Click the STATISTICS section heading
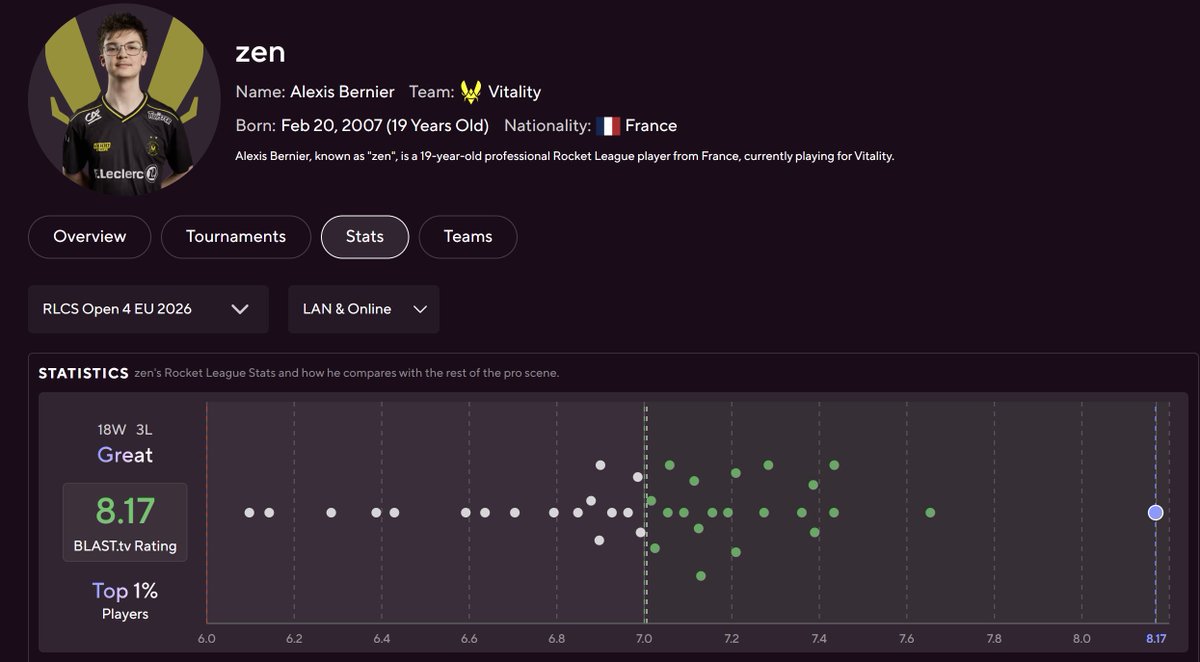This screenshot has height=662, width=1200. (83, 373)
